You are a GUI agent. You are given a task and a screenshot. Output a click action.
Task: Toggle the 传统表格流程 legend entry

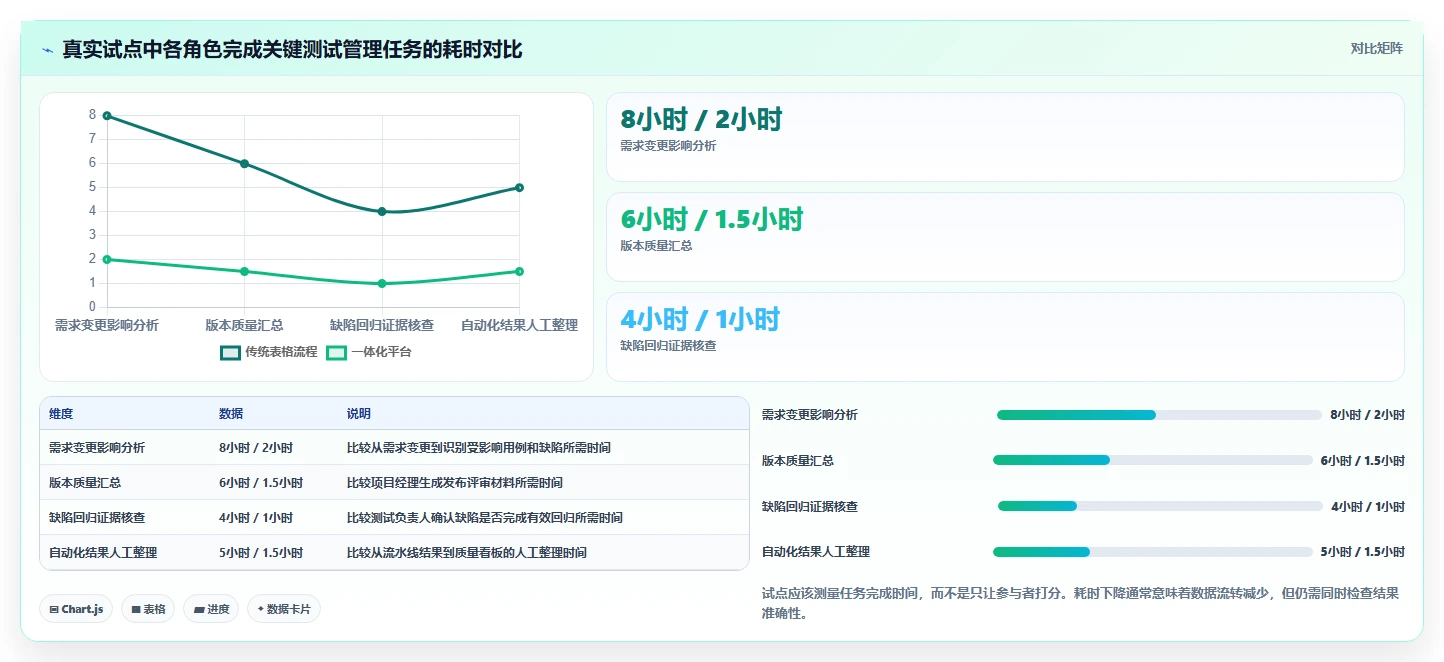[269, 352]
